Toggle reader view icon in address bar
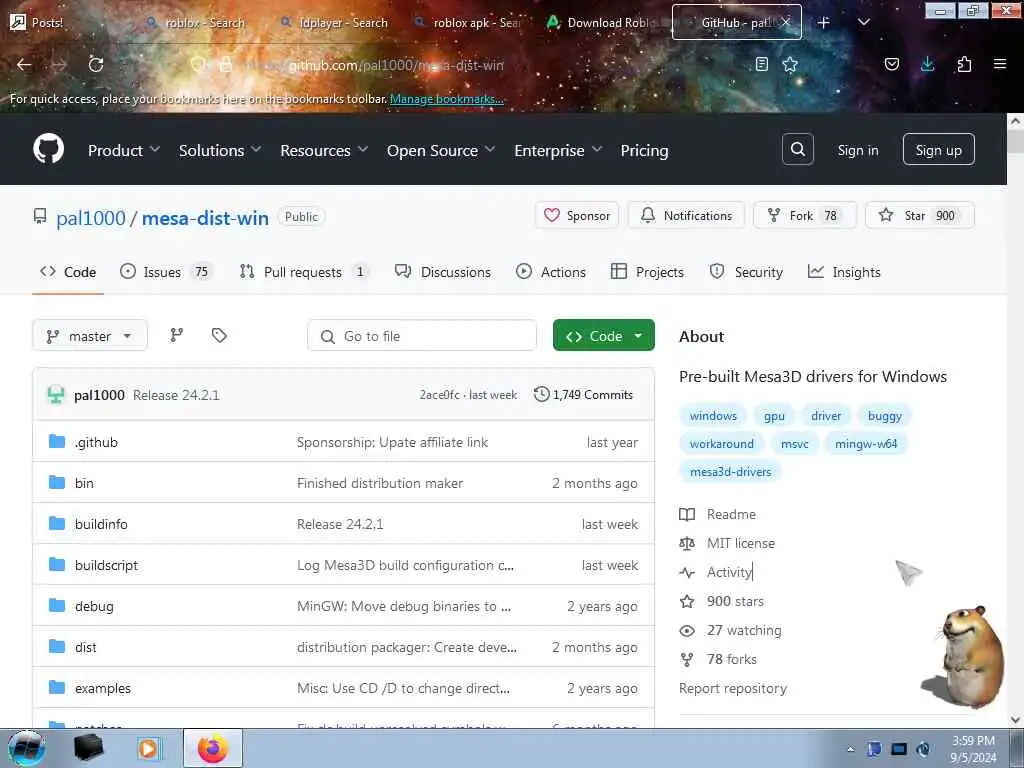The image size is (1024, 768). pyautogui.click(x=761, y=64)
